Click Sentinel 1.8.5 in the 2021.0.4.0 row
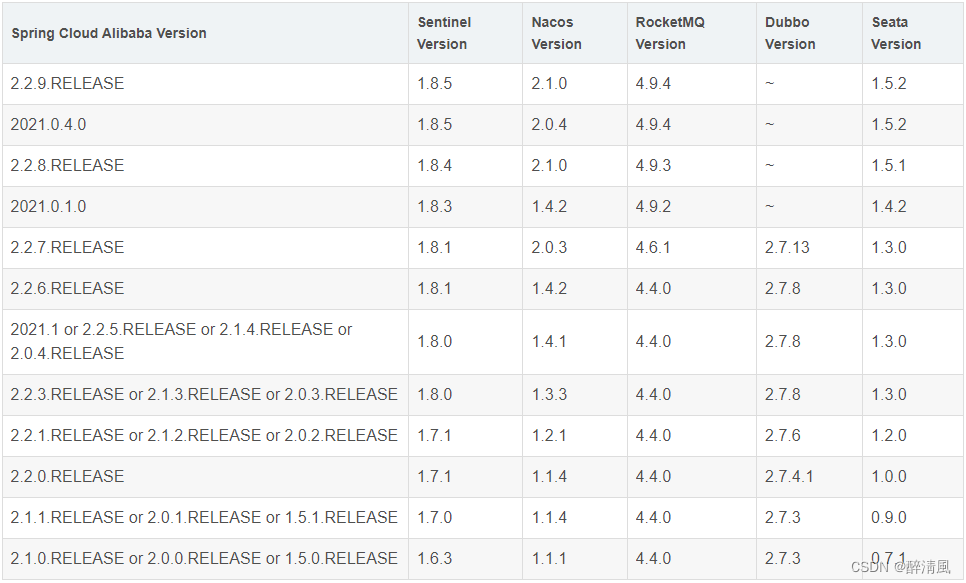Screen dimensions: 966x583 pyautogui.click(x=434, y=124)
